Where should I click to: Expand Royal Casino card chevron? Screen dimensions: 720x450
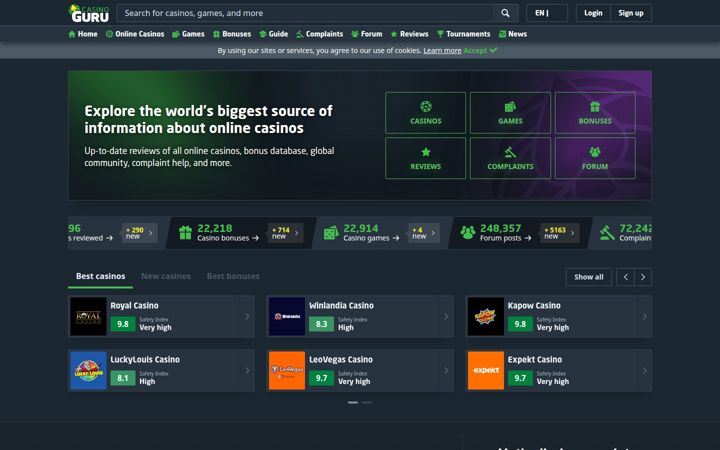click(247, 317)
